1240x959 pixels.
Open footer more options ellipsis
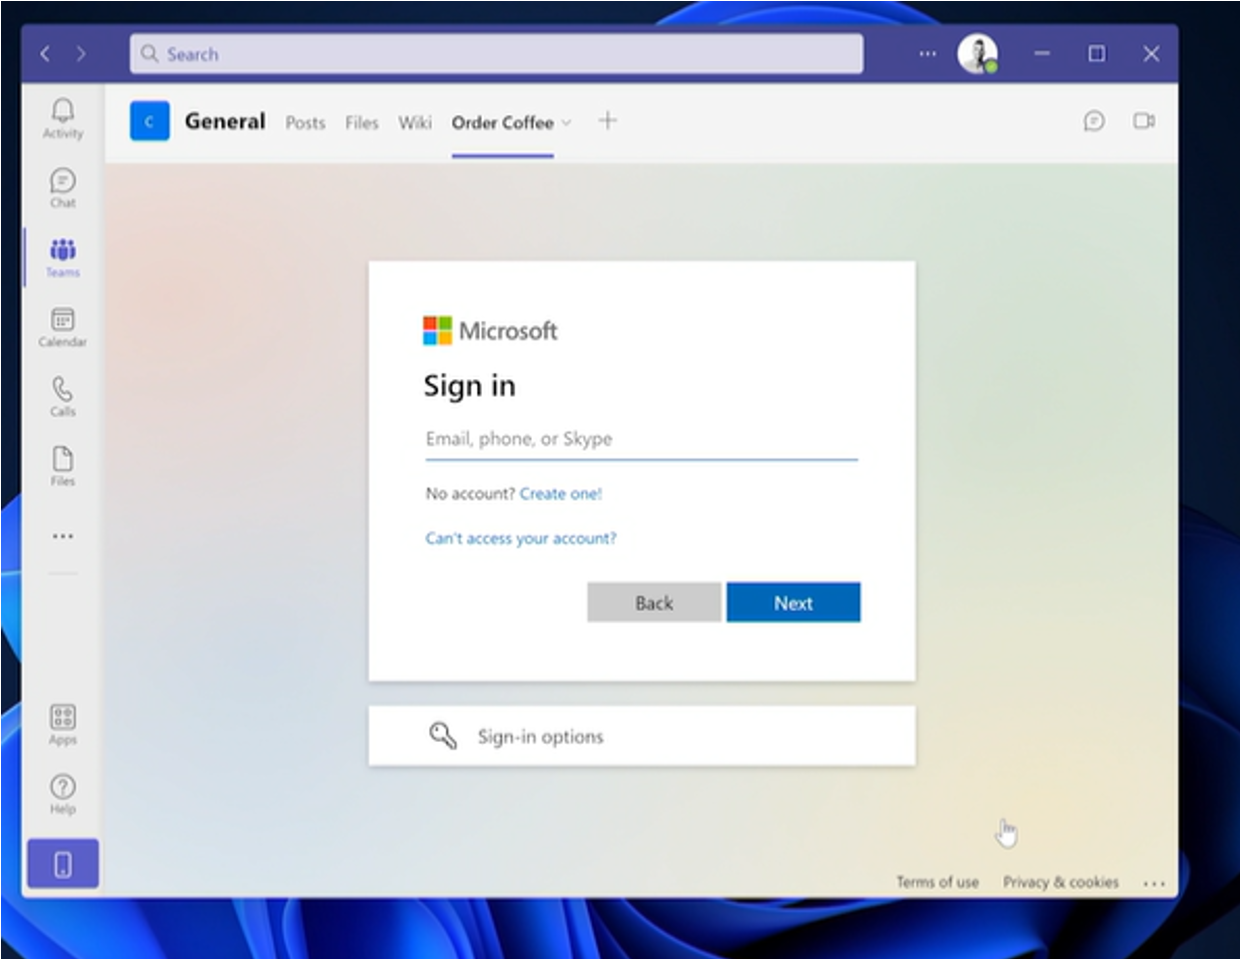point(1154,883)
